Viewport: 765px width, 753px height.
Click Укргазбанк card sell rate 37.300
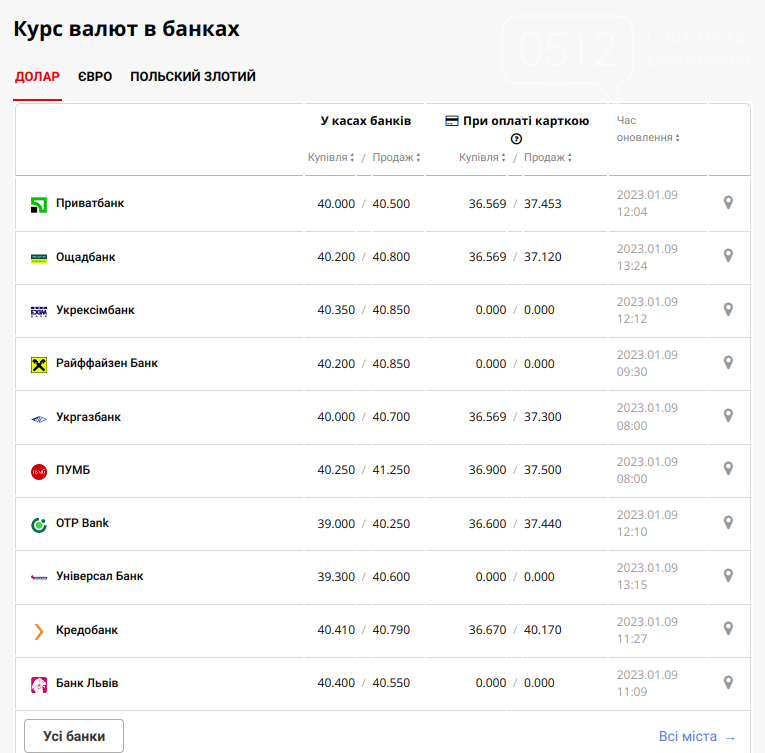[543, 417]
